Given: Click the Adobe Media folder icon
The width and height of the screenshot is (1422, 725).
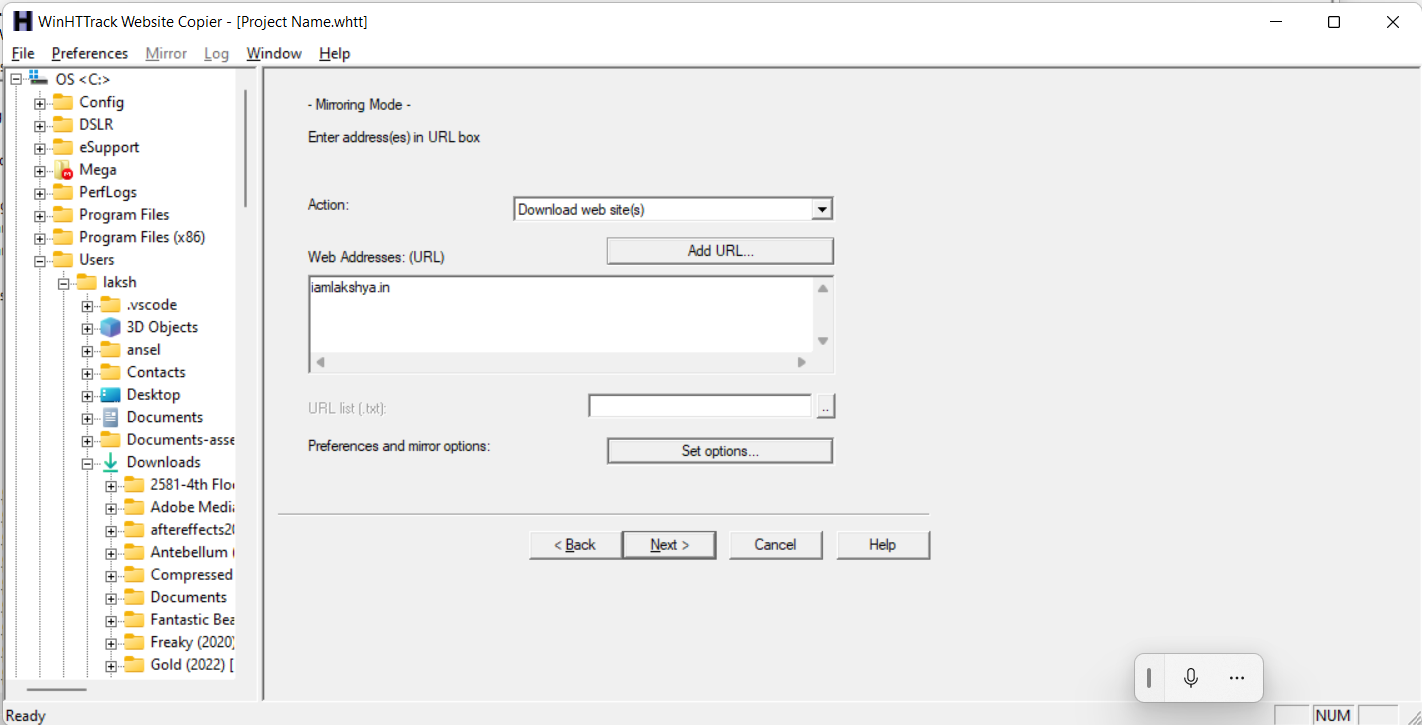Looking at the screenshot, I should pos(134,507).
